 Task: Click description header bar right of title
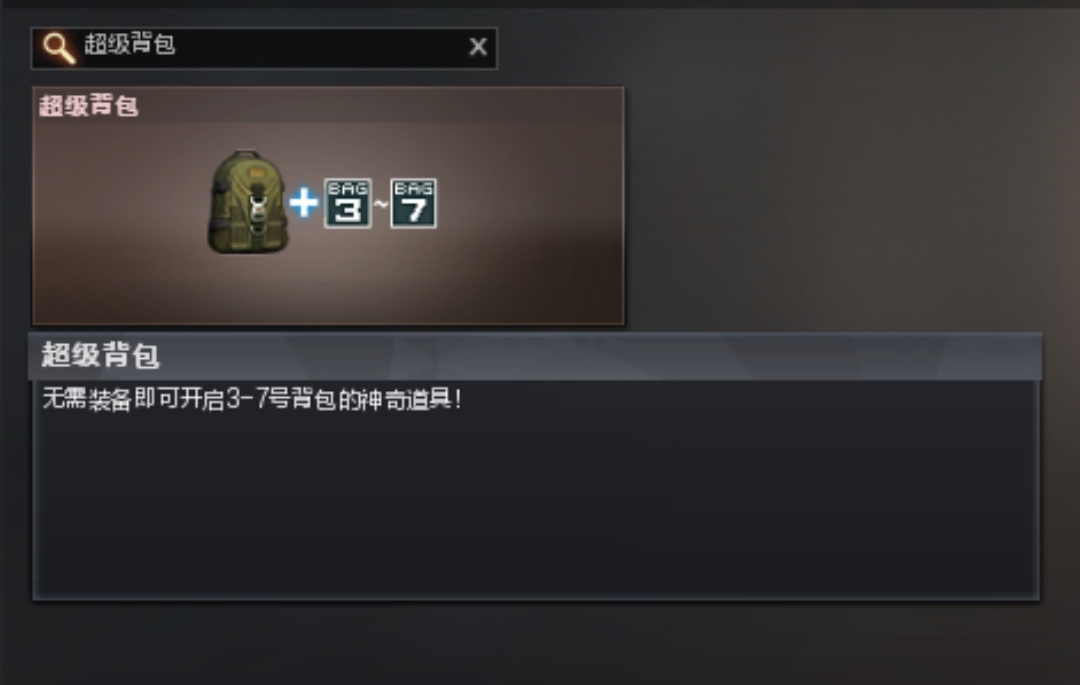(599, 356)
